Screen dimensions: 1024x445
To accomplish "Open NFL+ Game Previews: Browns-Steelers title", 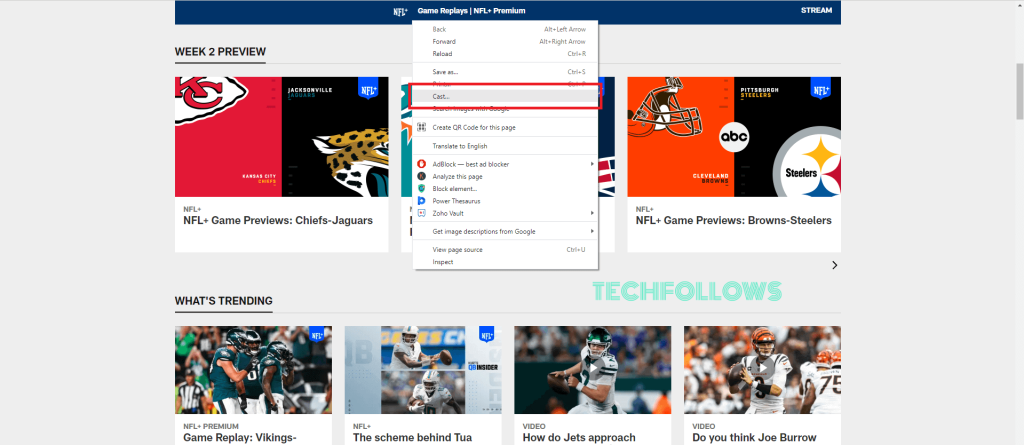I will point(733,221).
